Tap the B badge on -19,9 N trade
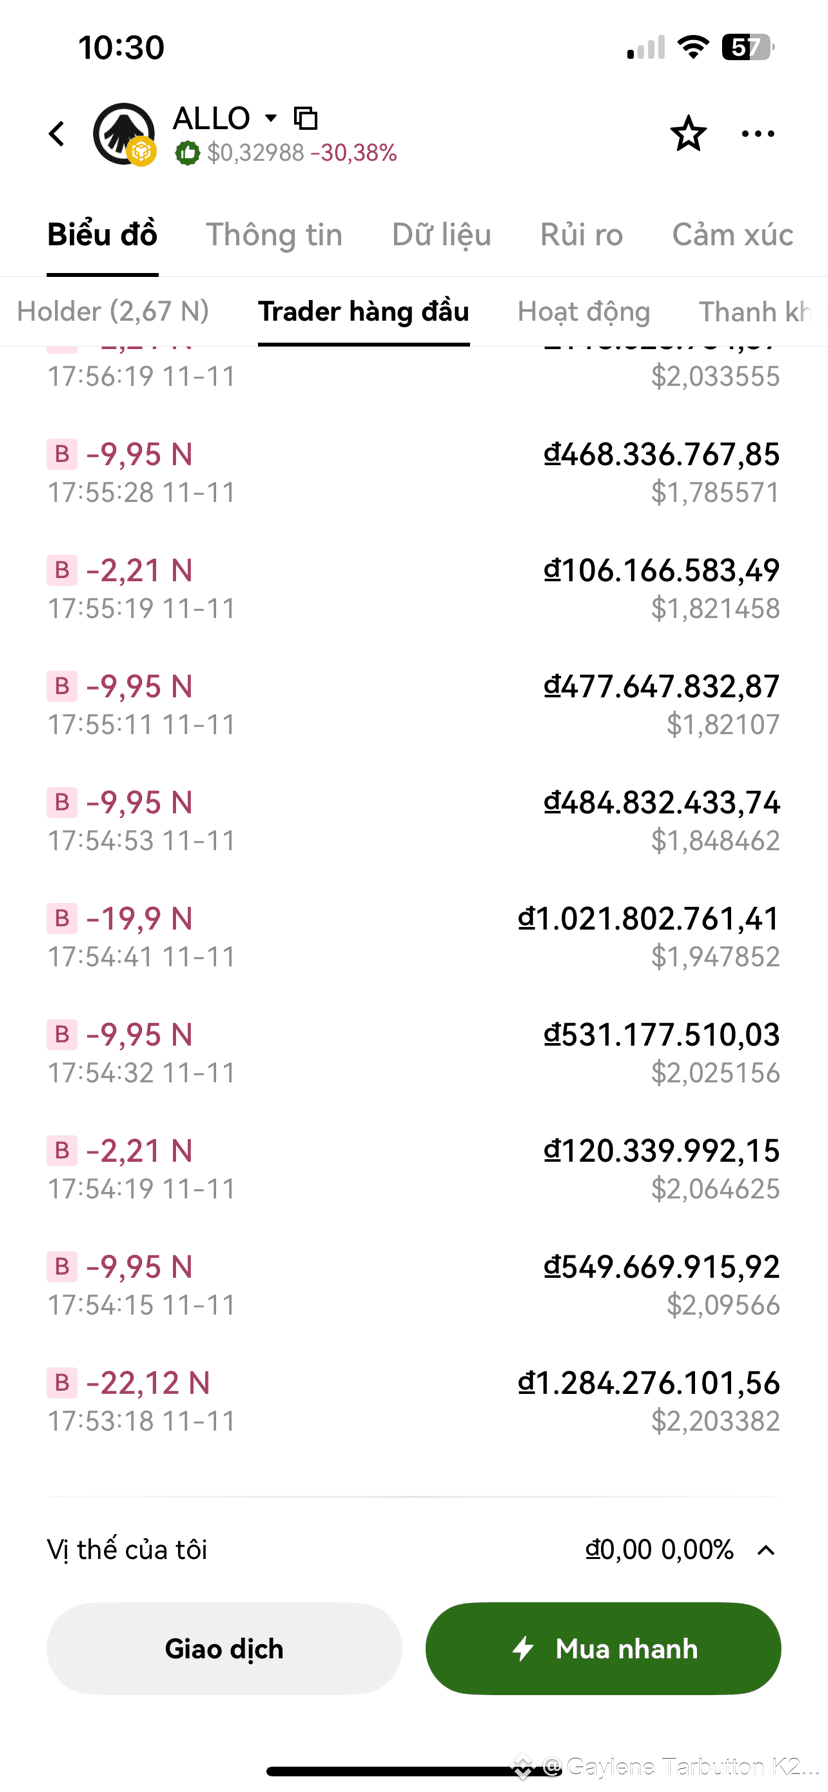 click(62, 918)
